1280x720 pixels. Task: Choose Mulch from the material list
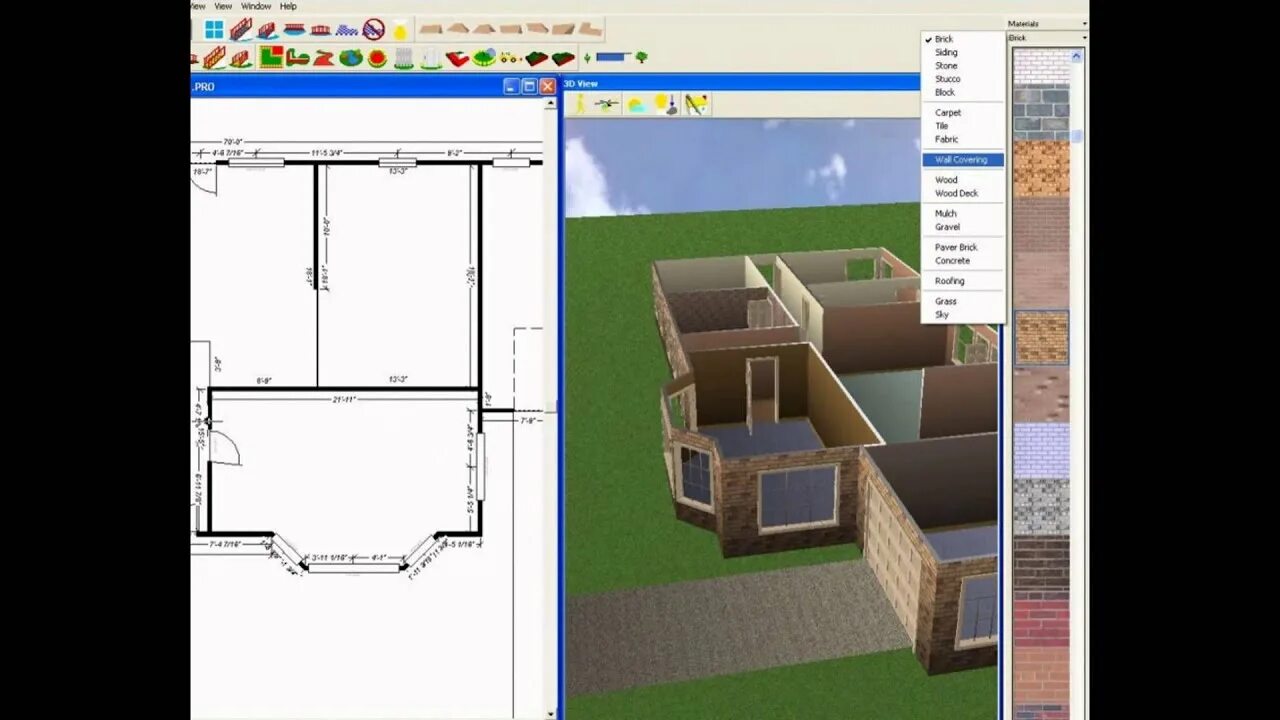[945, 214]
